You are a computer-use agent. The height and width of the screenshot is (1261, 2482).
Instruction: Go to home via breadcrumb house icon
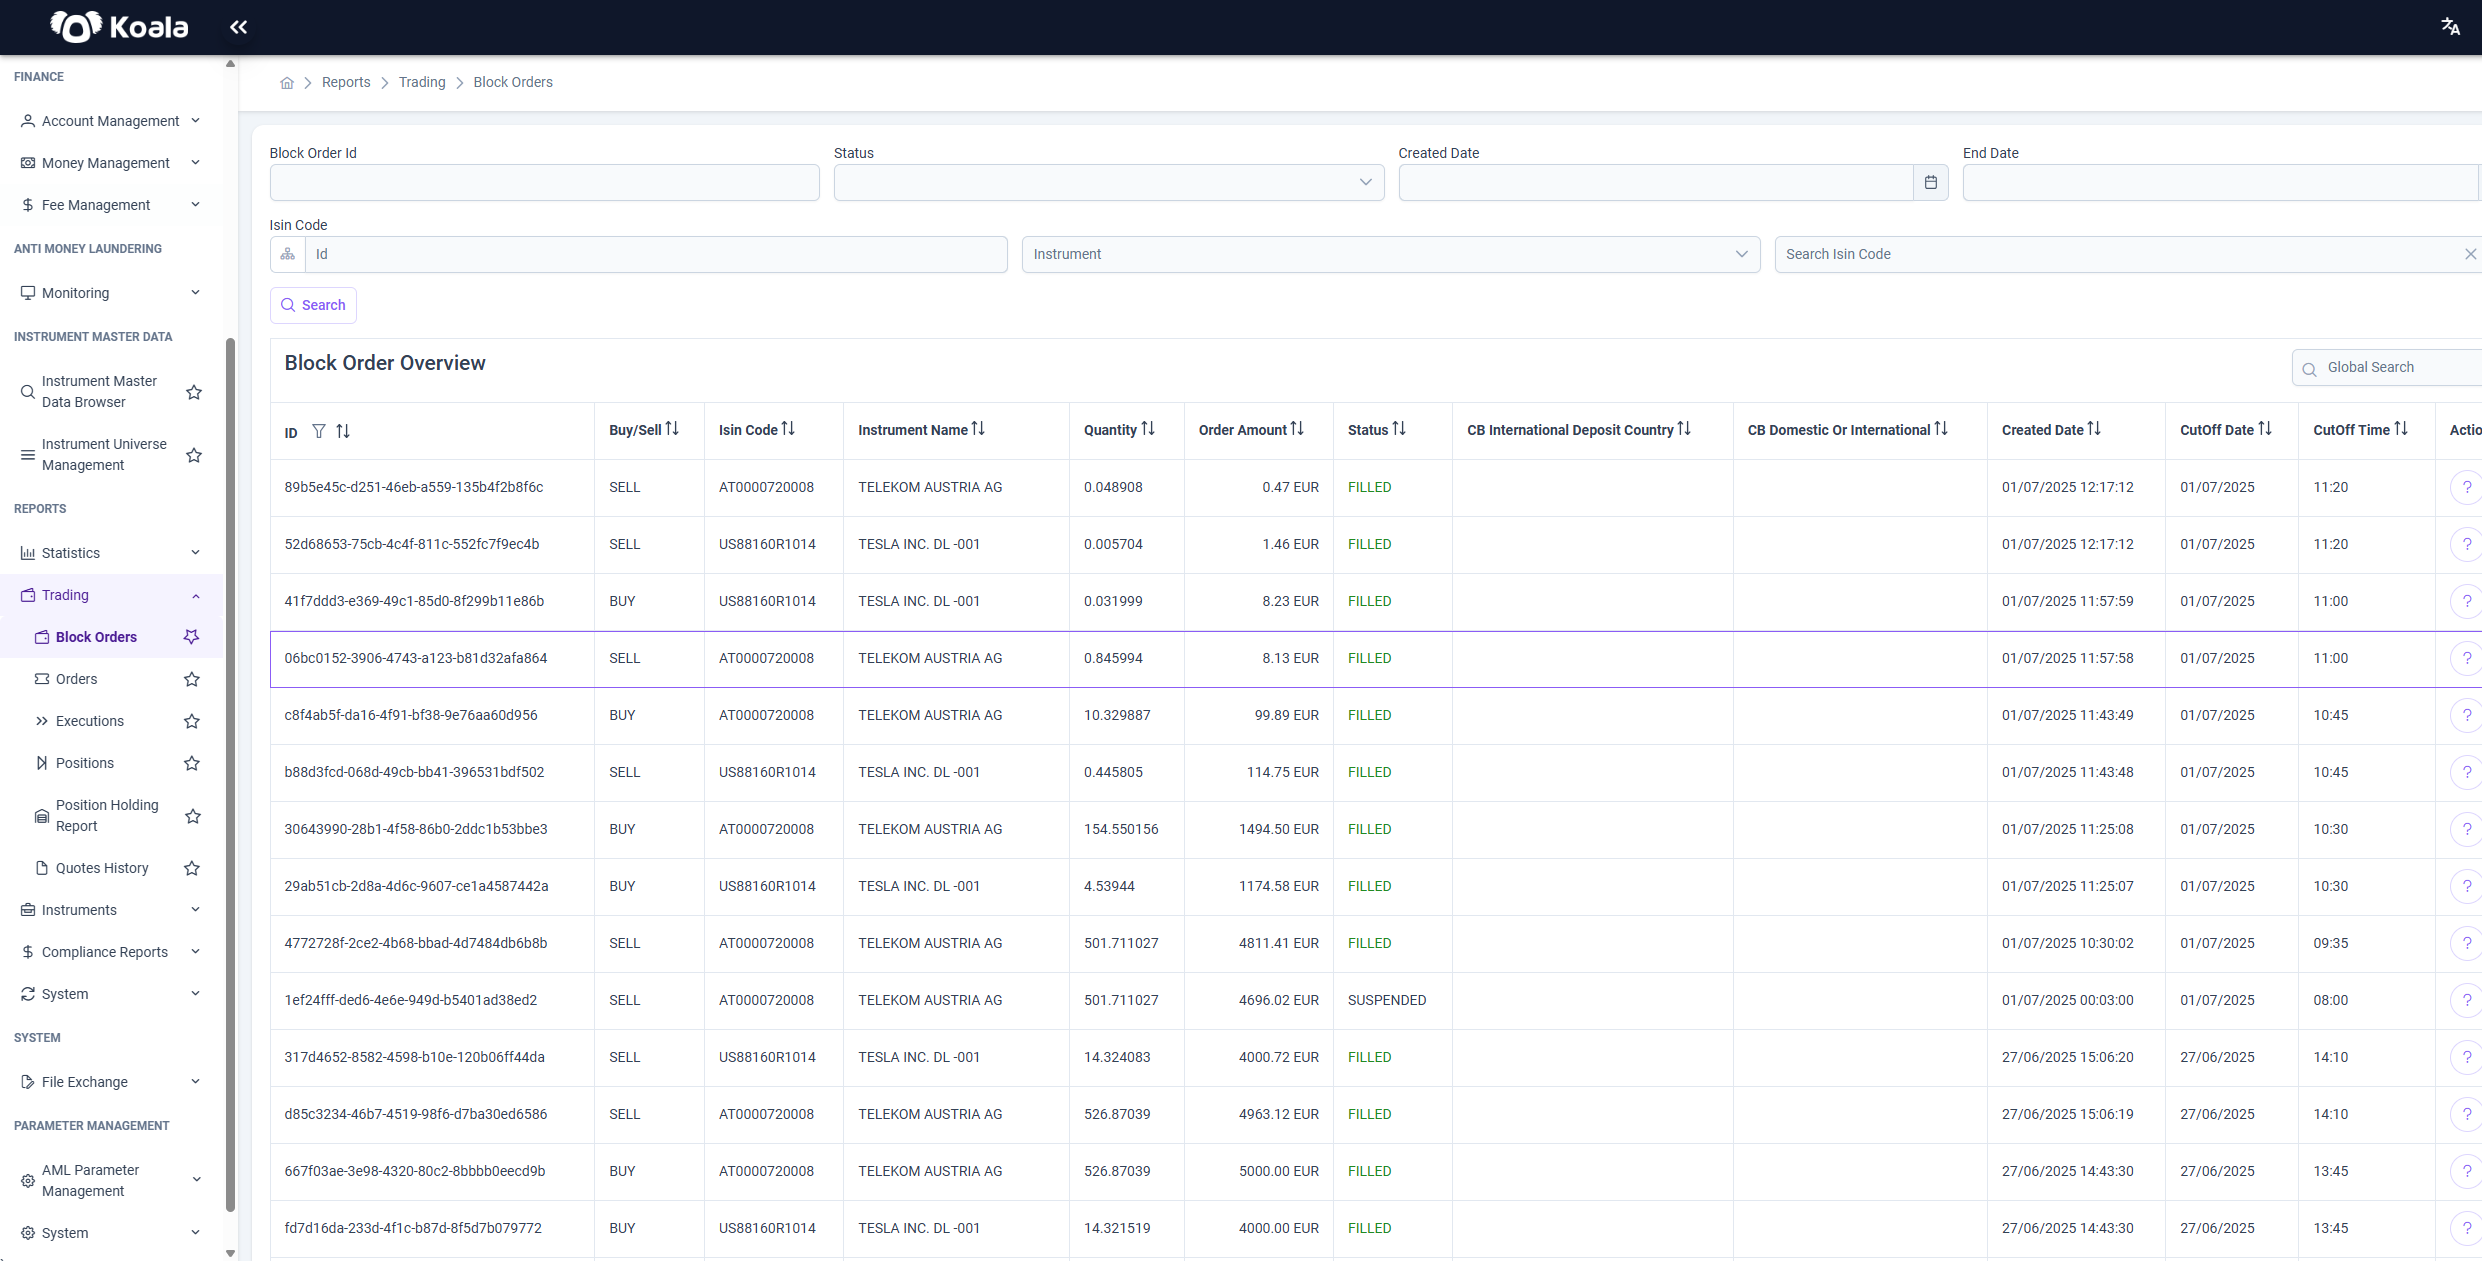click(x=287, y=83)
